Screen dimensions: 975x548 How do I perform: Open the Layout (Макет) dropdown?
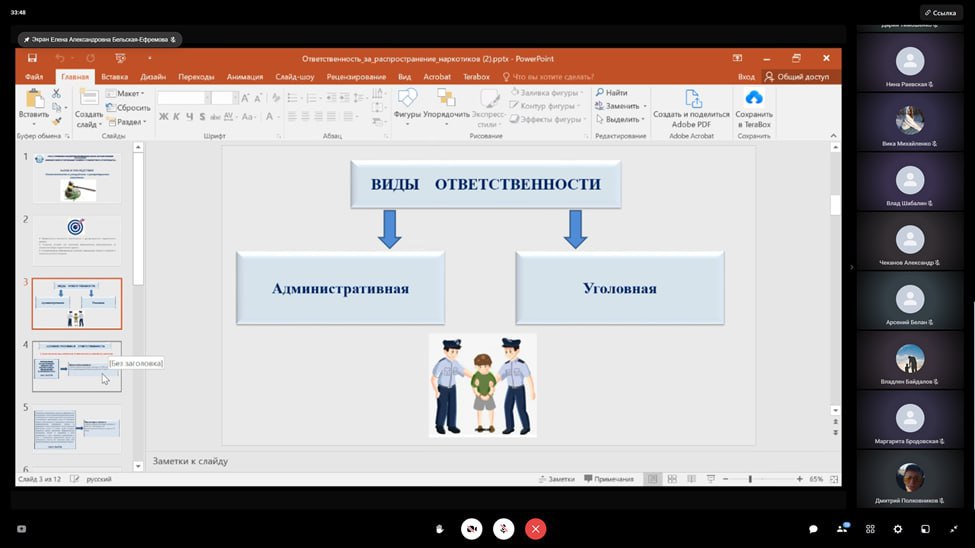click(x=130, y=93)
